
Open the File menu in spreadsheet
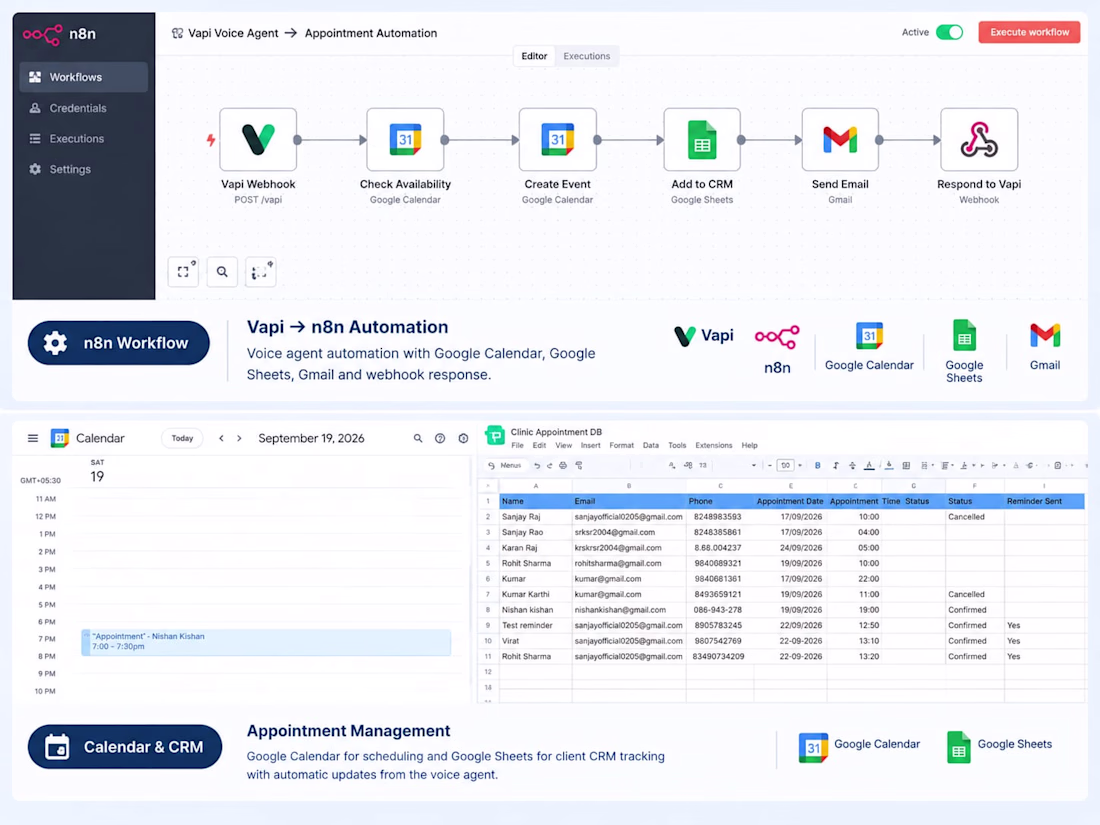click(518, 445)
